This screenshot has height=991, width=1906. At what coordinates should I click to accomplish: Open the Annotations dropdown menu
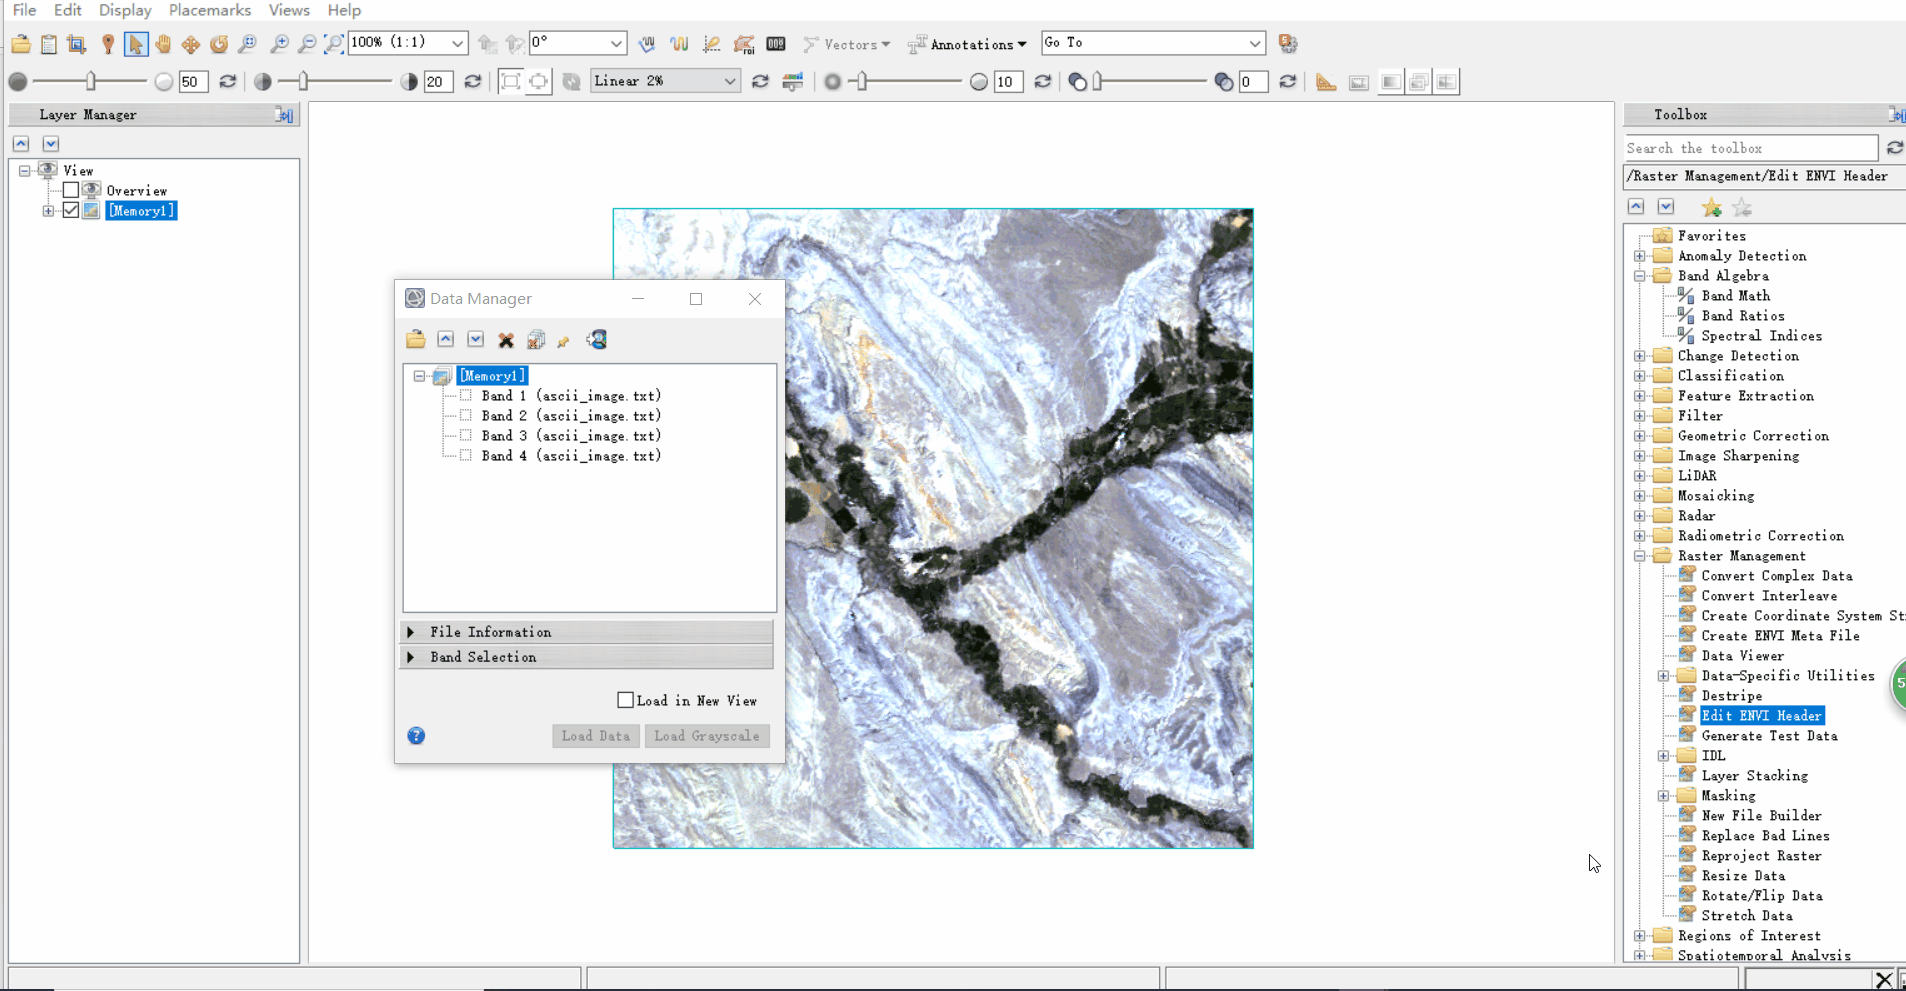coord(967,44)
